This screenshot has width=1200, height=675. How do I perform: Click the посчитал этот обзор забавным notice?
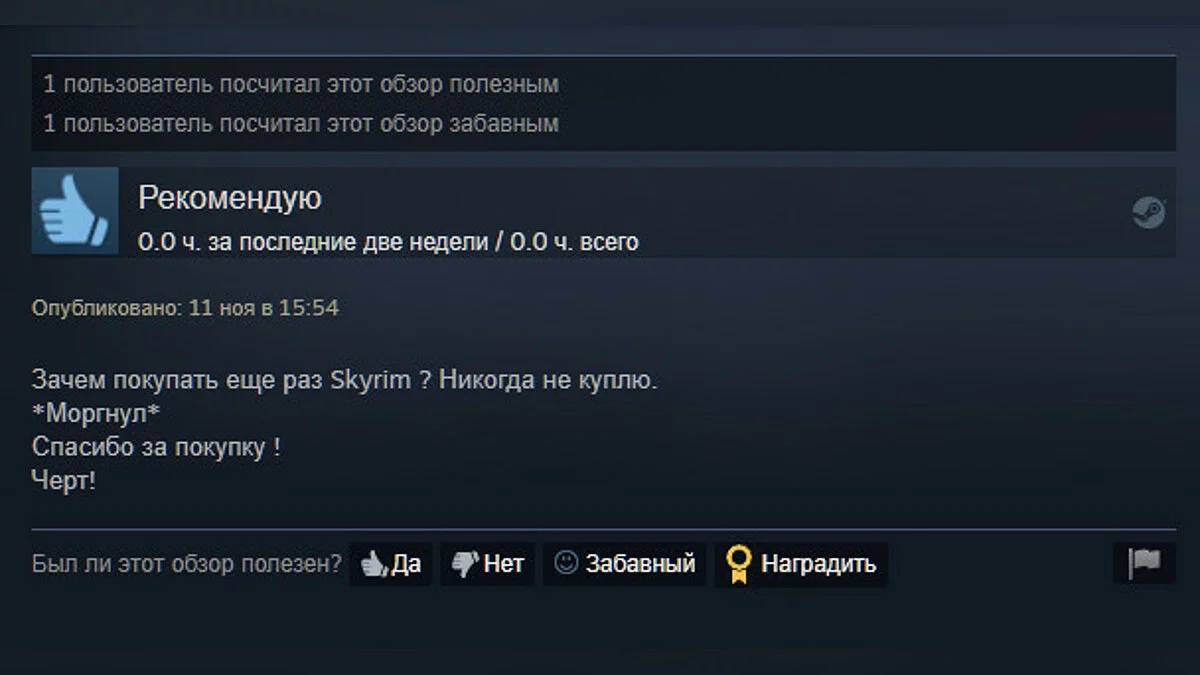coord(300,124)
